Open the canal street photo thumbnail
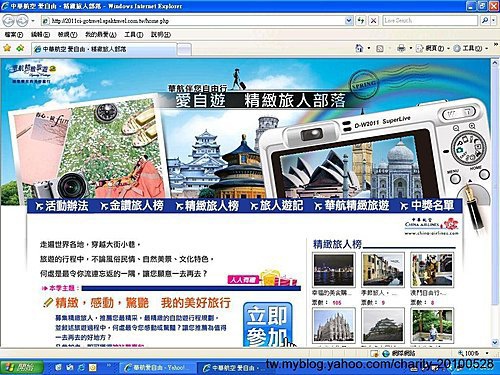Viewport: 500px width, 375px height. click(383, 270)
